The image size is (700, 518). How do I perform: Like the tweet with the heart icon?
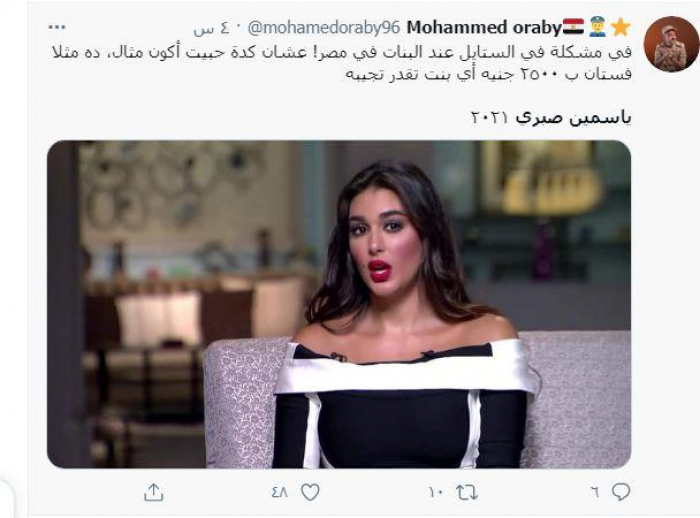pyautogui.click(x=310, y=492)
